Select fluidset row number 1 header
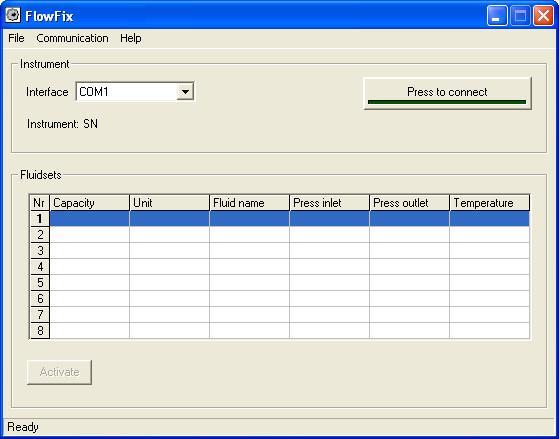The height and width of the screenshot is (439, 559). point(40,219)
